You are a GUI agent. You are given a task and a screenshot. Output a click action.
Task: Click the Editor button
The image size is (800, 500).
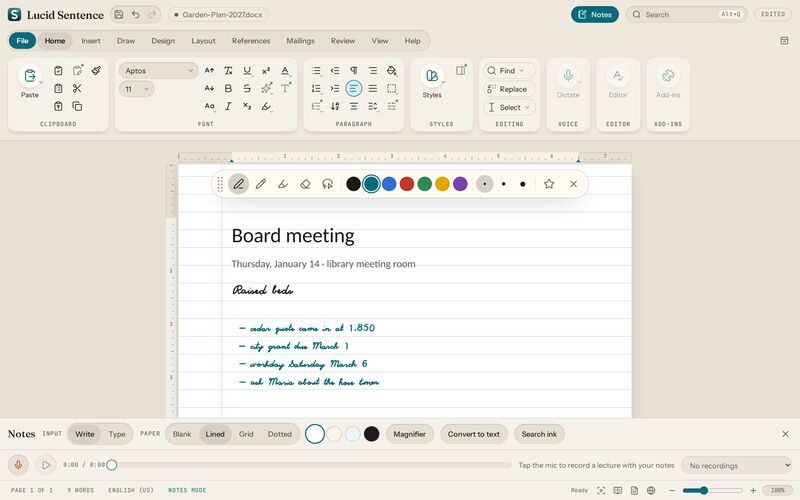click(x=618, y=82)
